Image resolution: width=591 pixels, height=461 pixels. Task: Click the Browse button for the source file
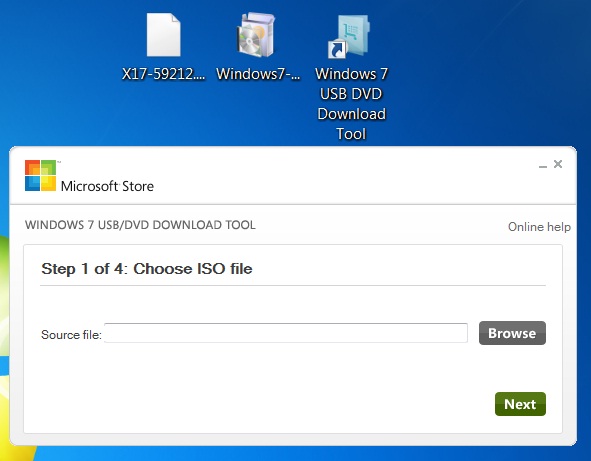tap(512, 333)
